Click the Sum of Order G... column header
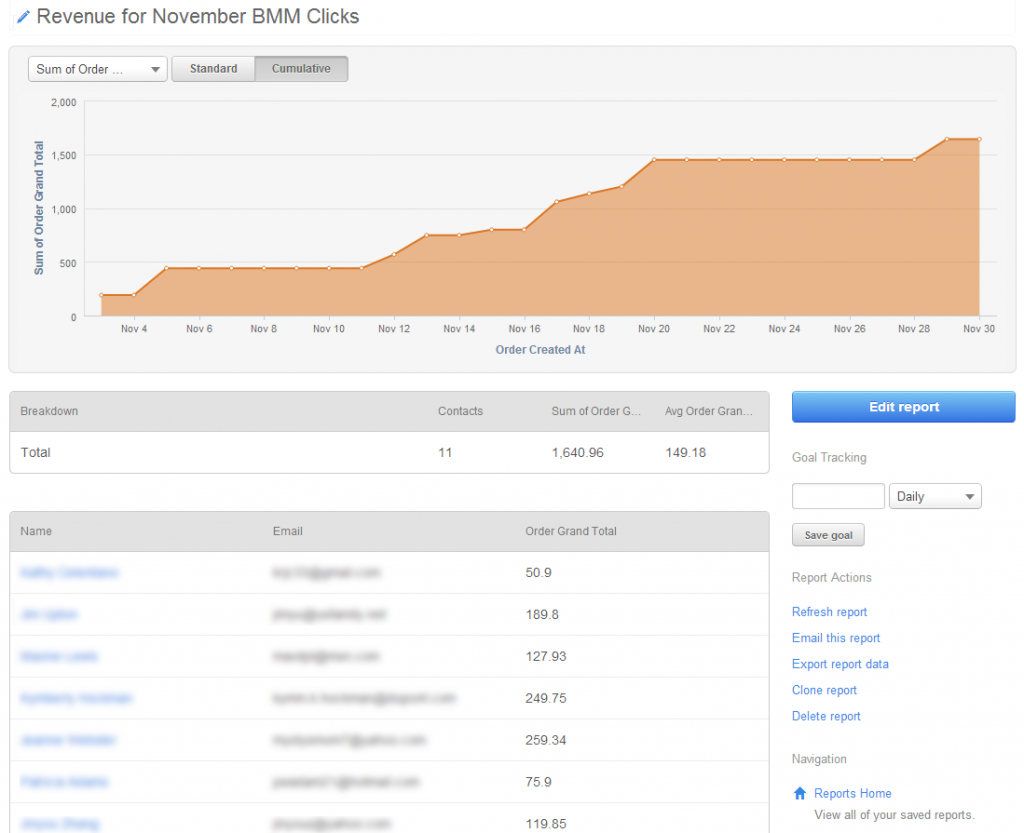1024x833 pixels. coord(596,411)
